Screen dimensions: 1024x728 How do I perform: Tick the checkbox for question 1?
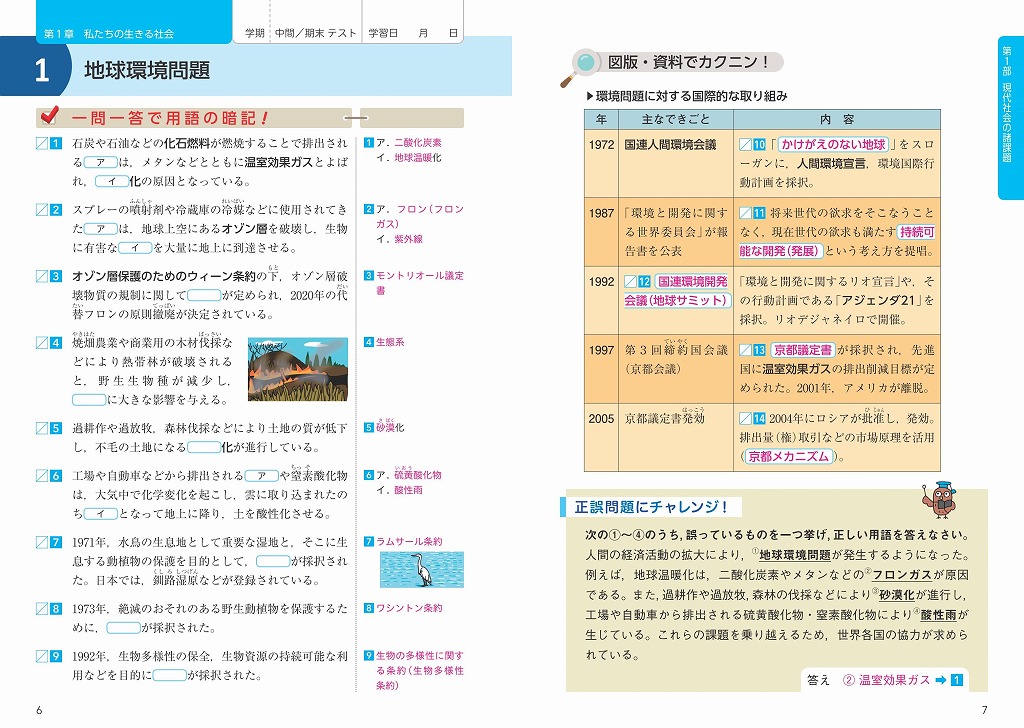pyautogui.click(x=41, y=144)
